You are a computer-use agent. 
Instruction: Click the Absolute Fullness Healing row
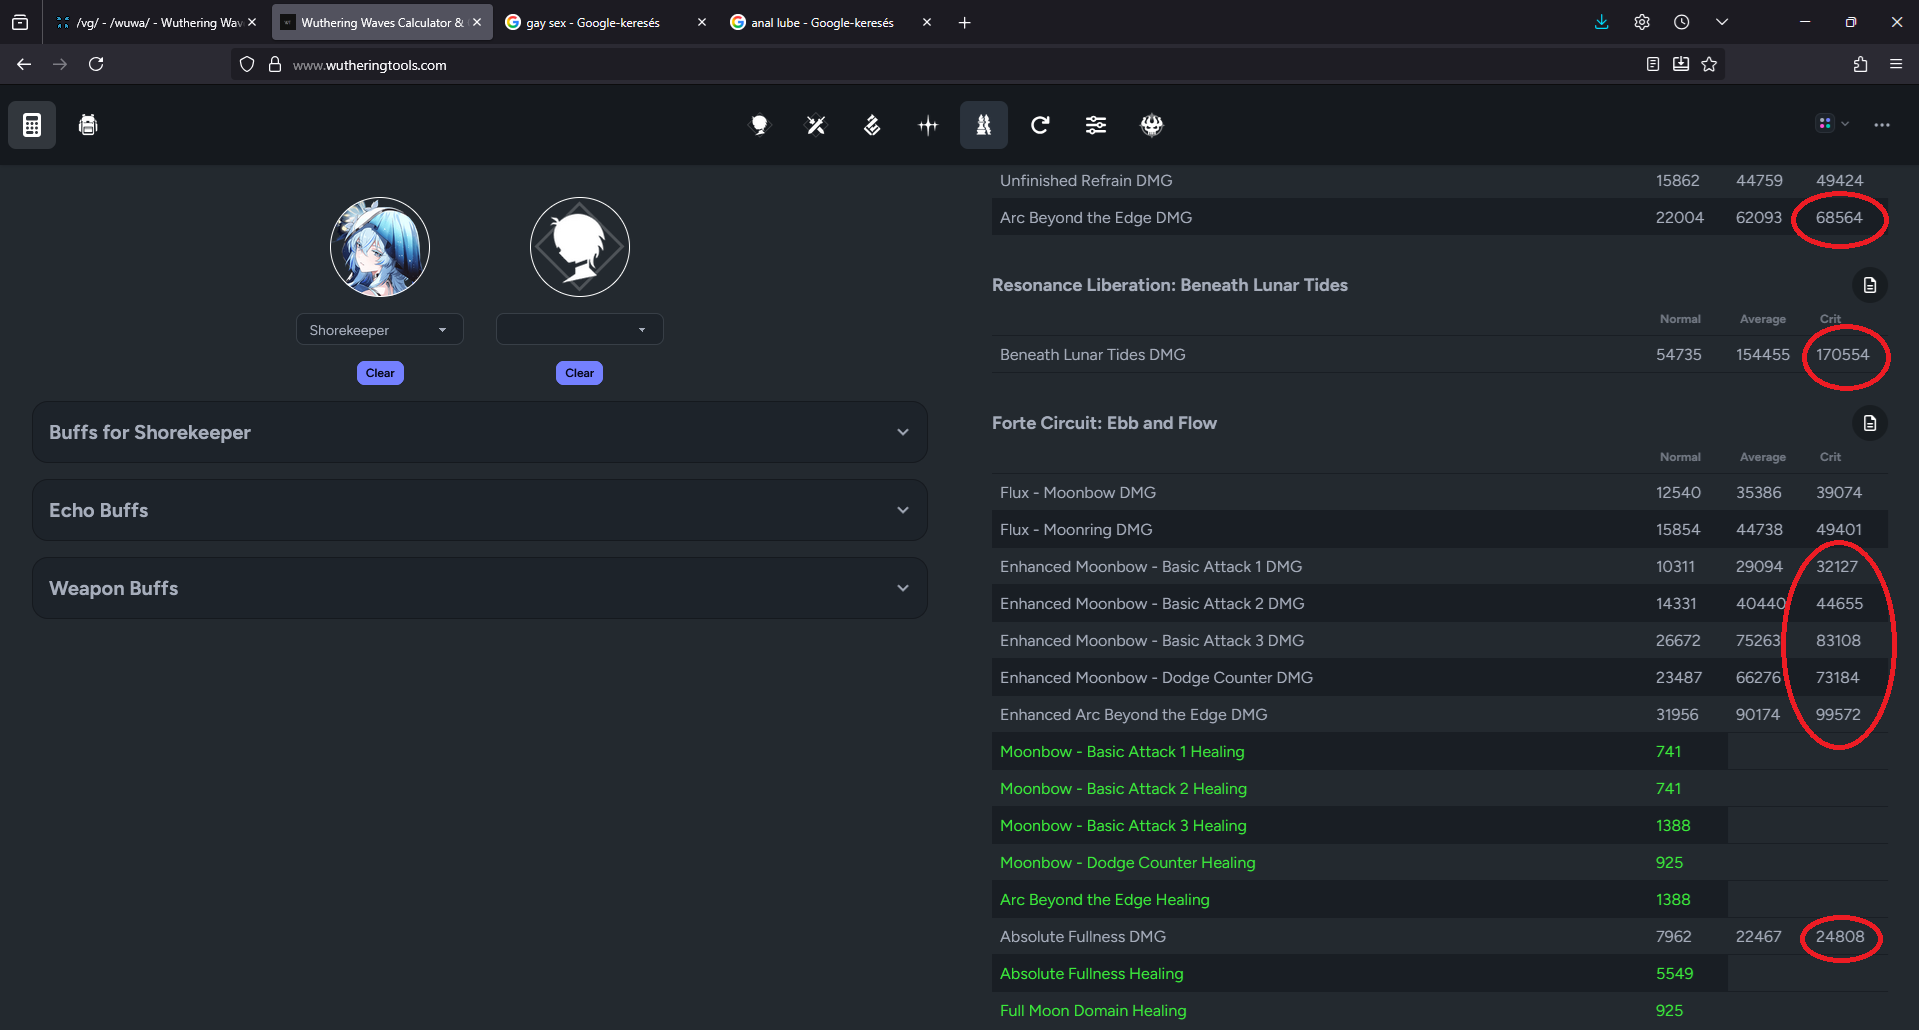coord(1440,973)
